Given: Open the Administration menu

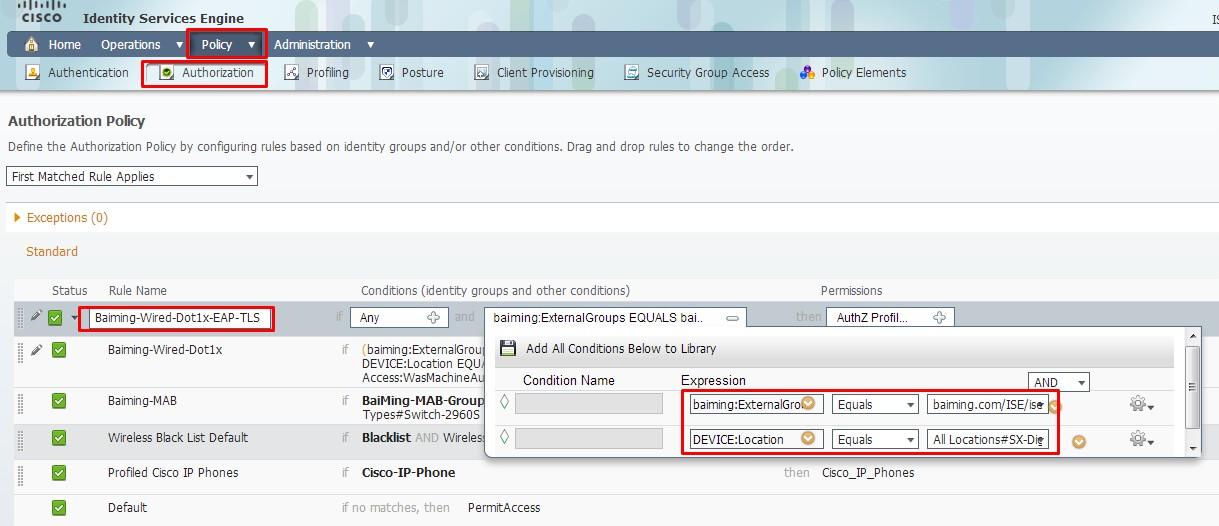Looking at the screenshot, I should pyautogui.click(x=323, y=44).
